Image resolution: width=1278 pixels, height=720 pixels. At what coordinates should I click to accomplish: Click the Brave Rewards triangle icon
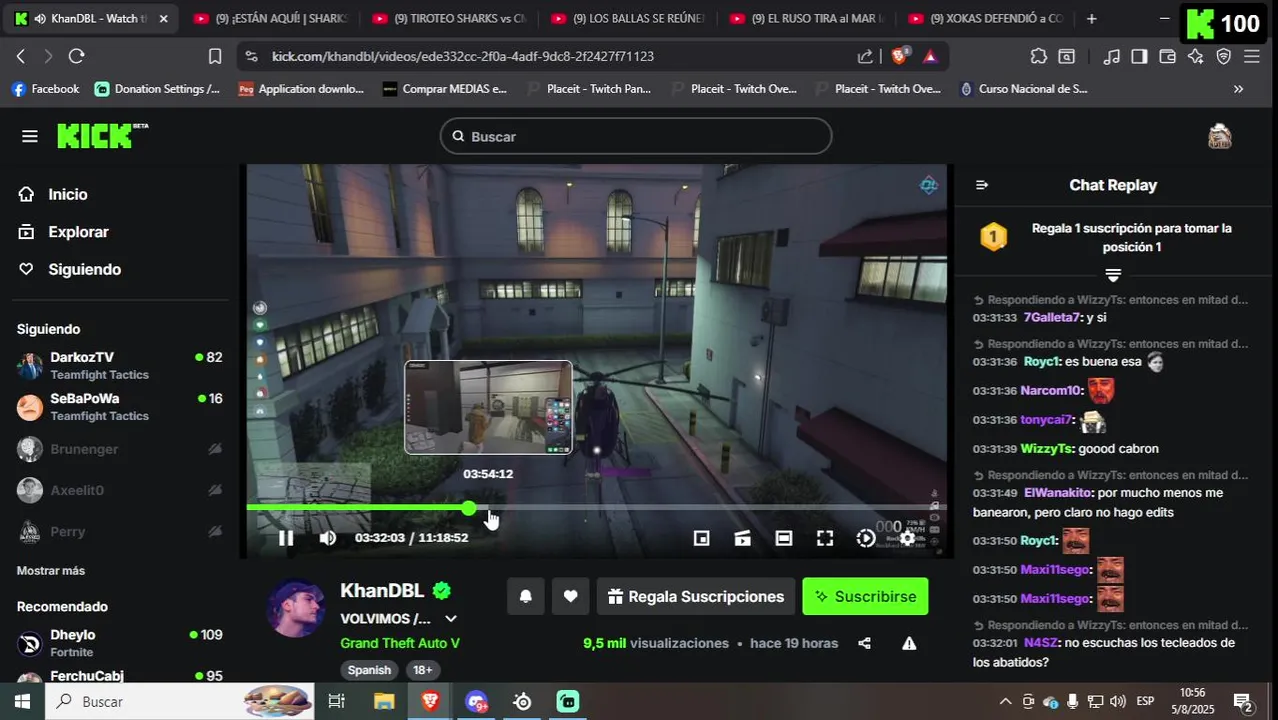pyautogui.click(x=930, y=57)
